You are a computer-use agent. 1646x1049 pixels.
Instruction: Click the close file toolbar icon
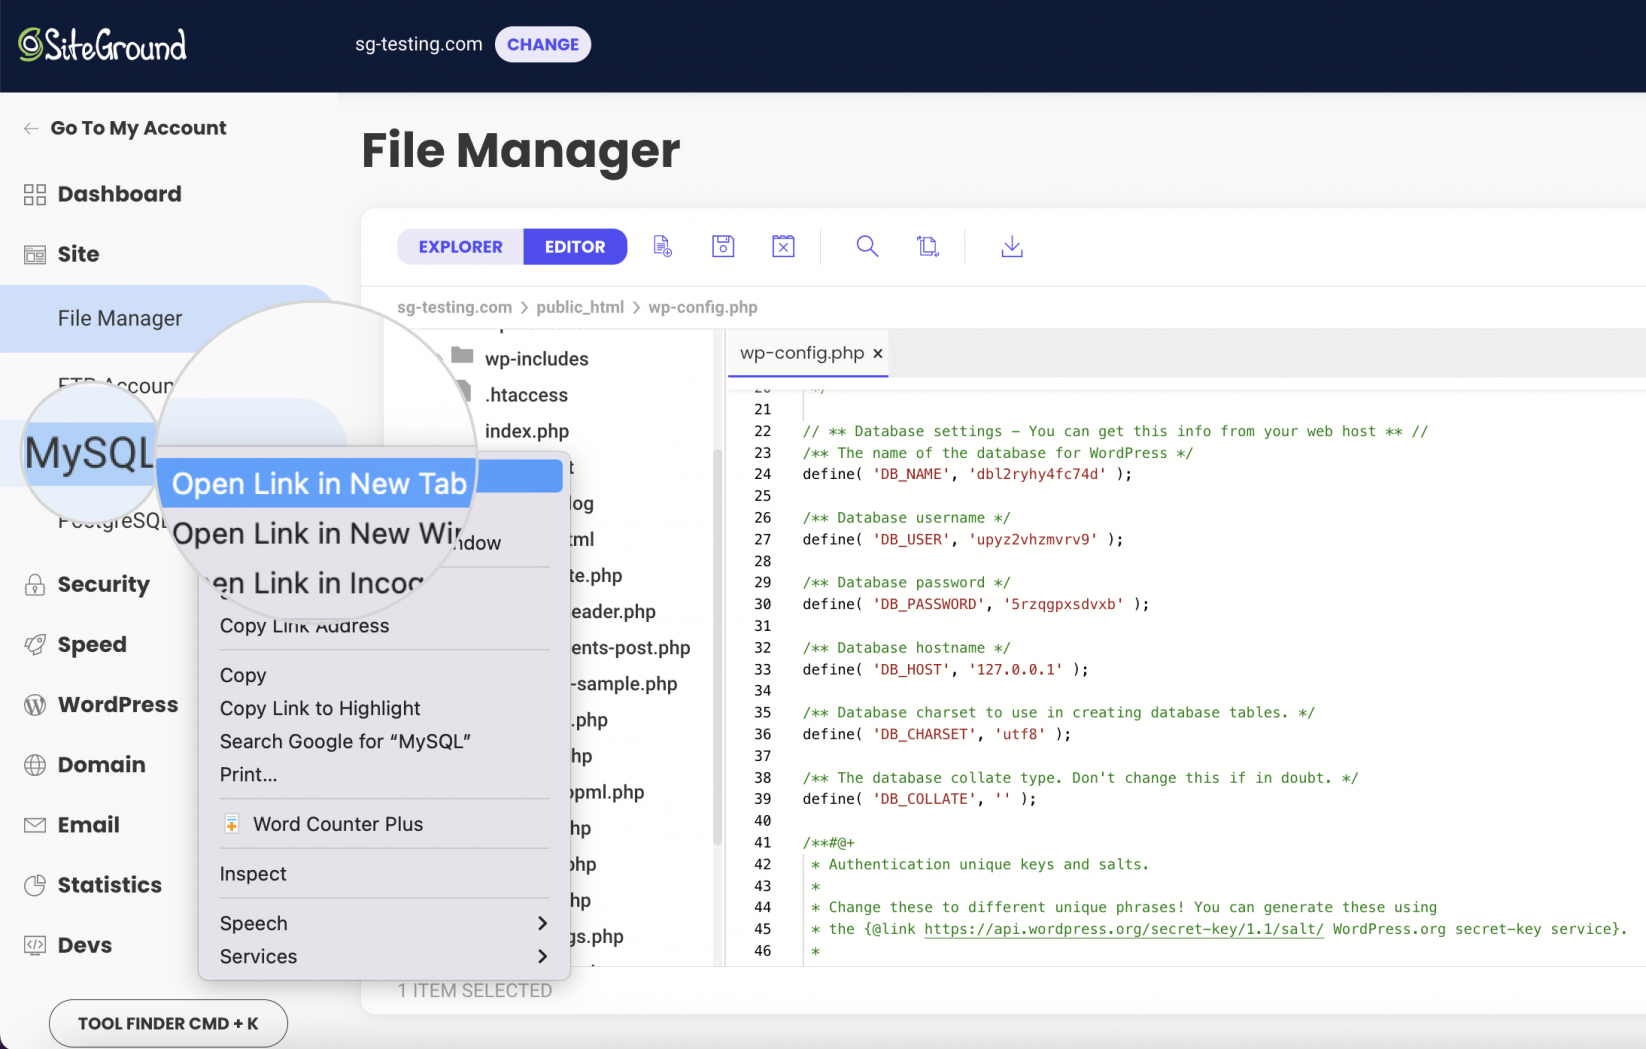pyautogui.click(x=783, y=246)
